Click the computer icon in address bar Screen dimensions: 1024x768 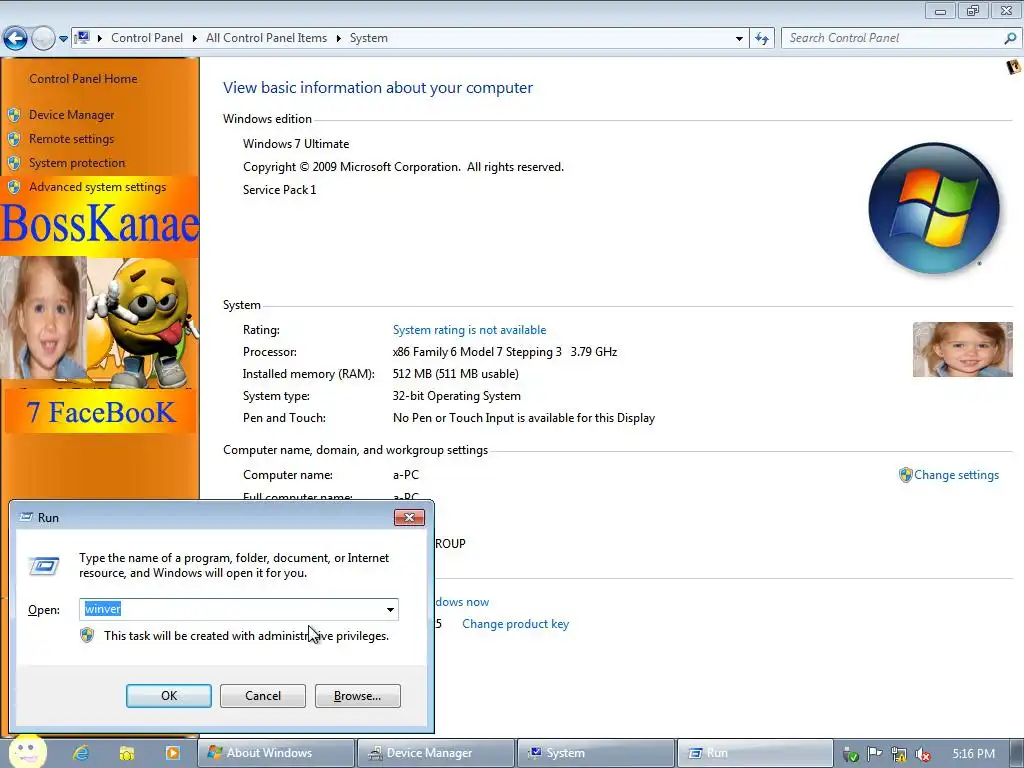82,38
